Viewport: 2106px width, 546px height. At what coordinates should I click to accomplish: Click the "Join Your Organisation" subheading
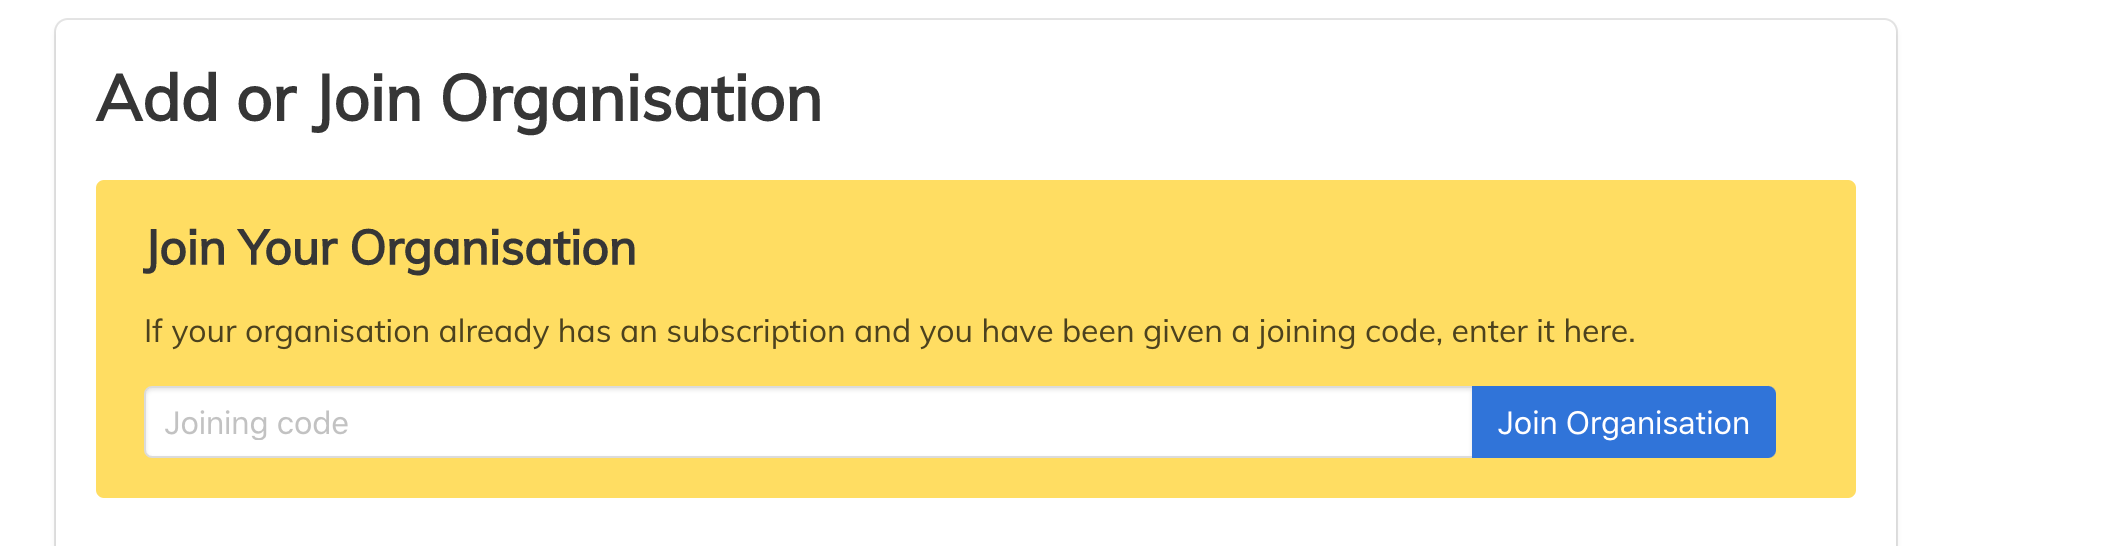pyautogui.click(x=390, y=248)
